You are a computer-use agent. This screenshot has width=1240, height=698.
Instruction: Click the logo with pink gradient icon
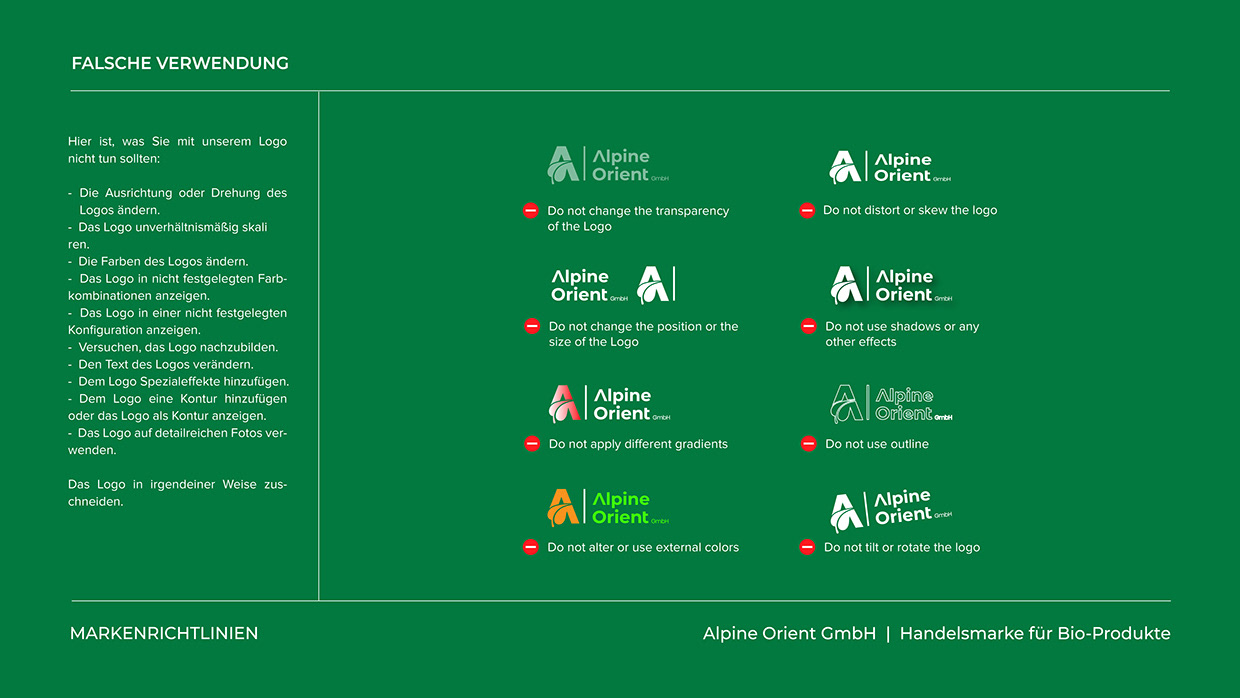[610, 403]
